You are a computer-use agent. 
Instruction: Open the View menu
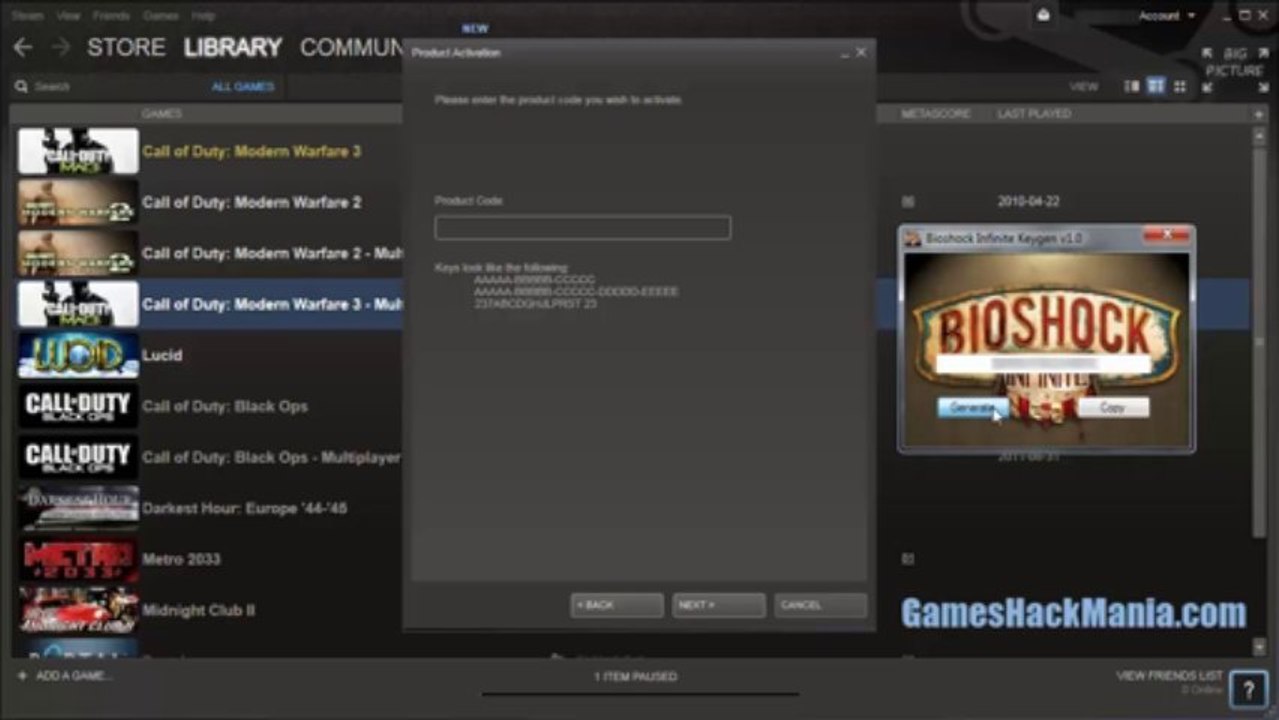(68, 16)
